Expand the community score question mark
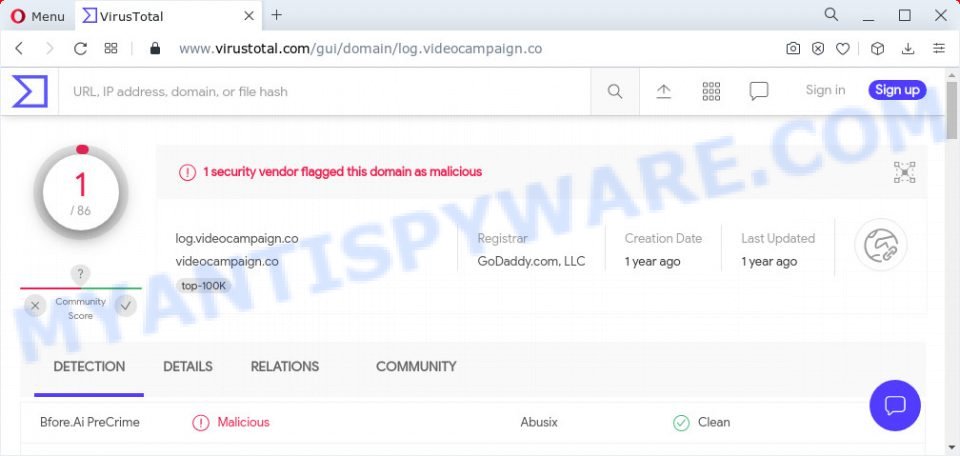 80,274
